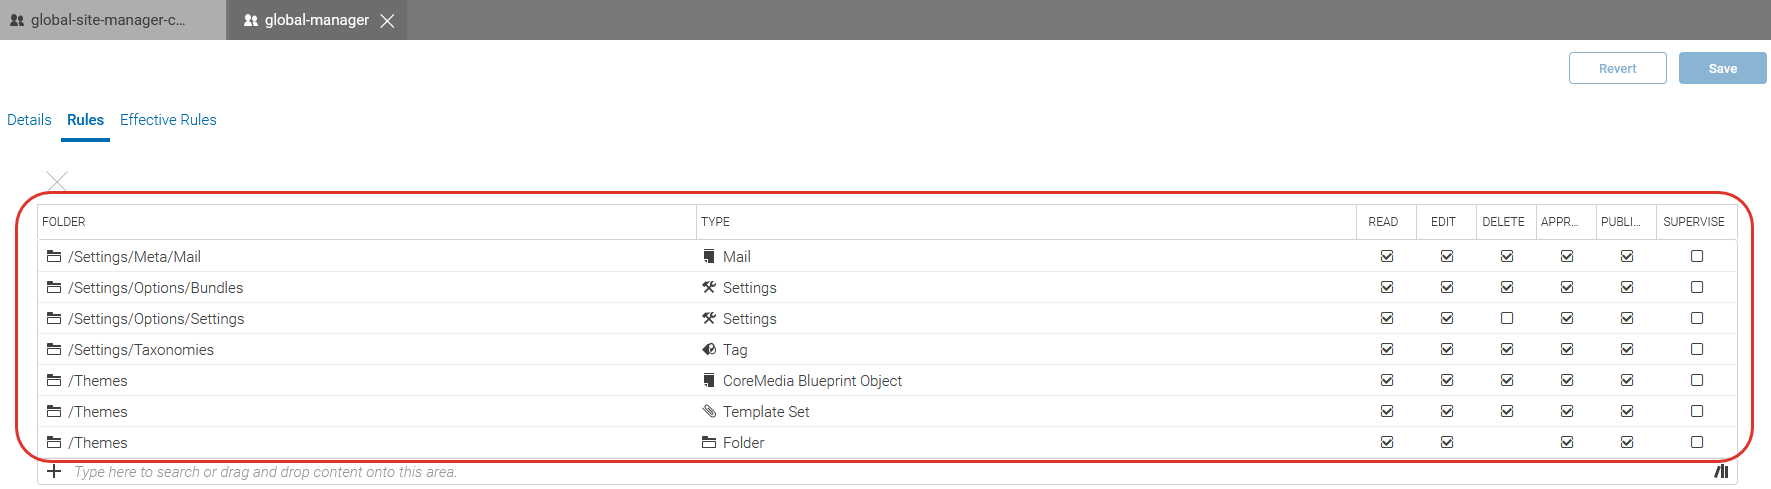Click folder icon for /Settings/Taxonomies row
1771x489 pixels.
click(54, 349)
